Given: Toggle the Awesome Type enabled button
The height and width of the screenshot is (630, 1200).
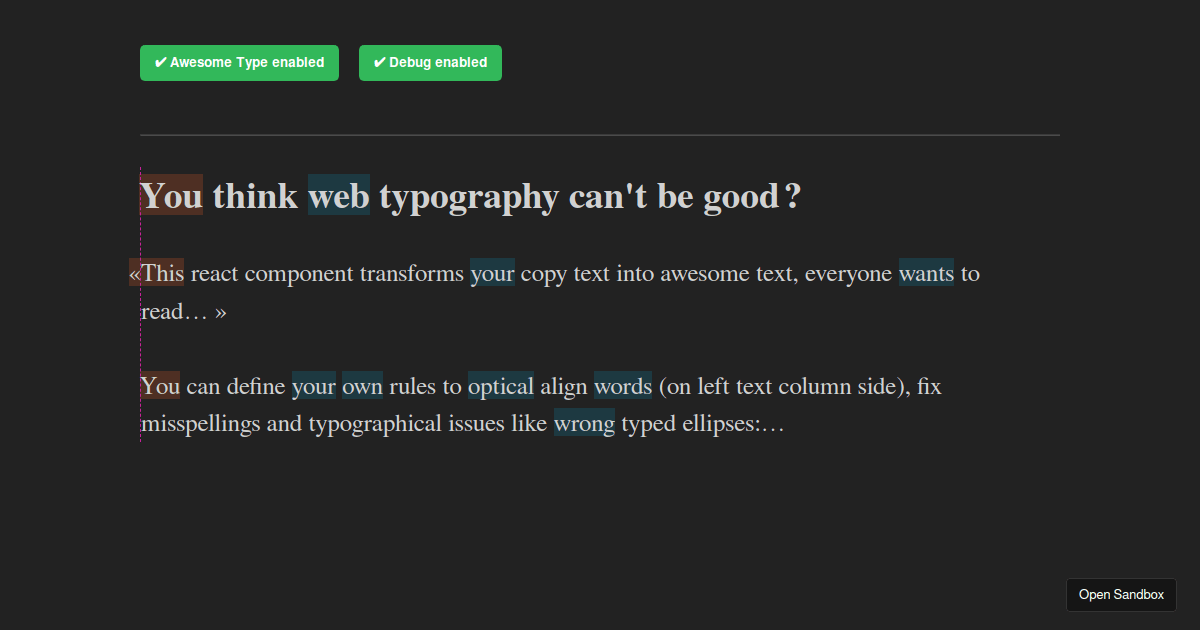Looking at the screenshot, I should pos(239,62).
